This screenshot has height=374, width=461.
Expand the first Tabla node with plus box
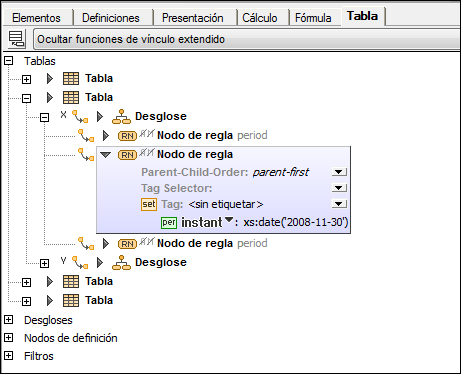(26, 79)
